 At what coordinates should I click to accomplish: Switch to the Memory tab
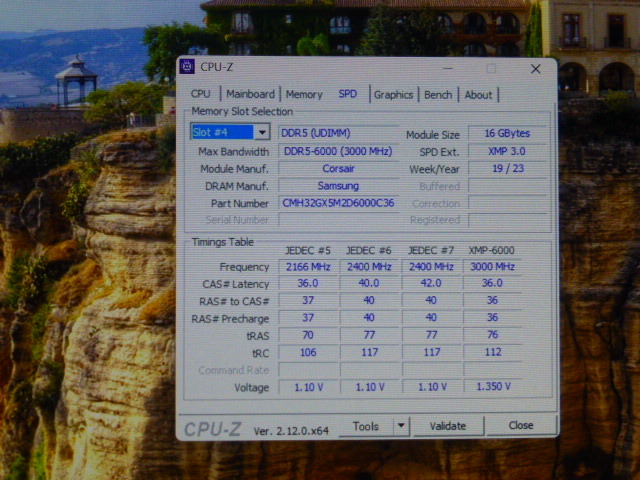tap(304, 94)
